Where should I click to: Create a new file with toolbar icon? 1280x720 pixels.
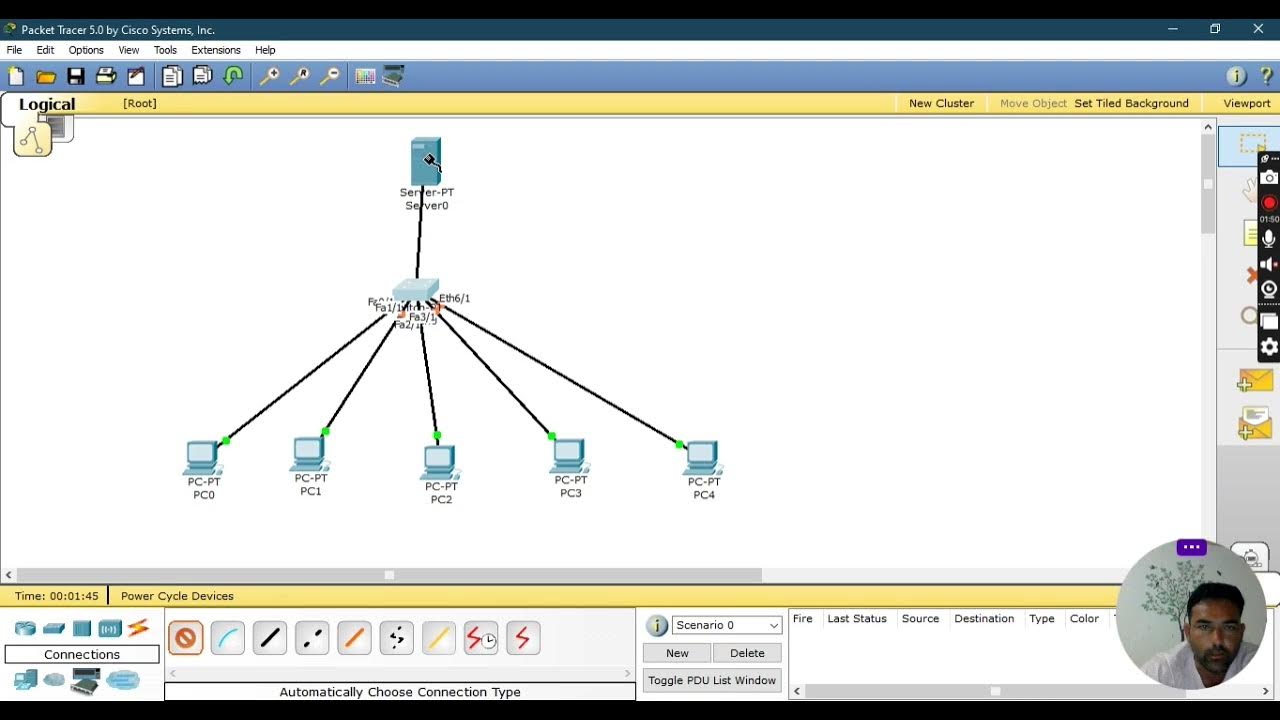click(16, 76)
